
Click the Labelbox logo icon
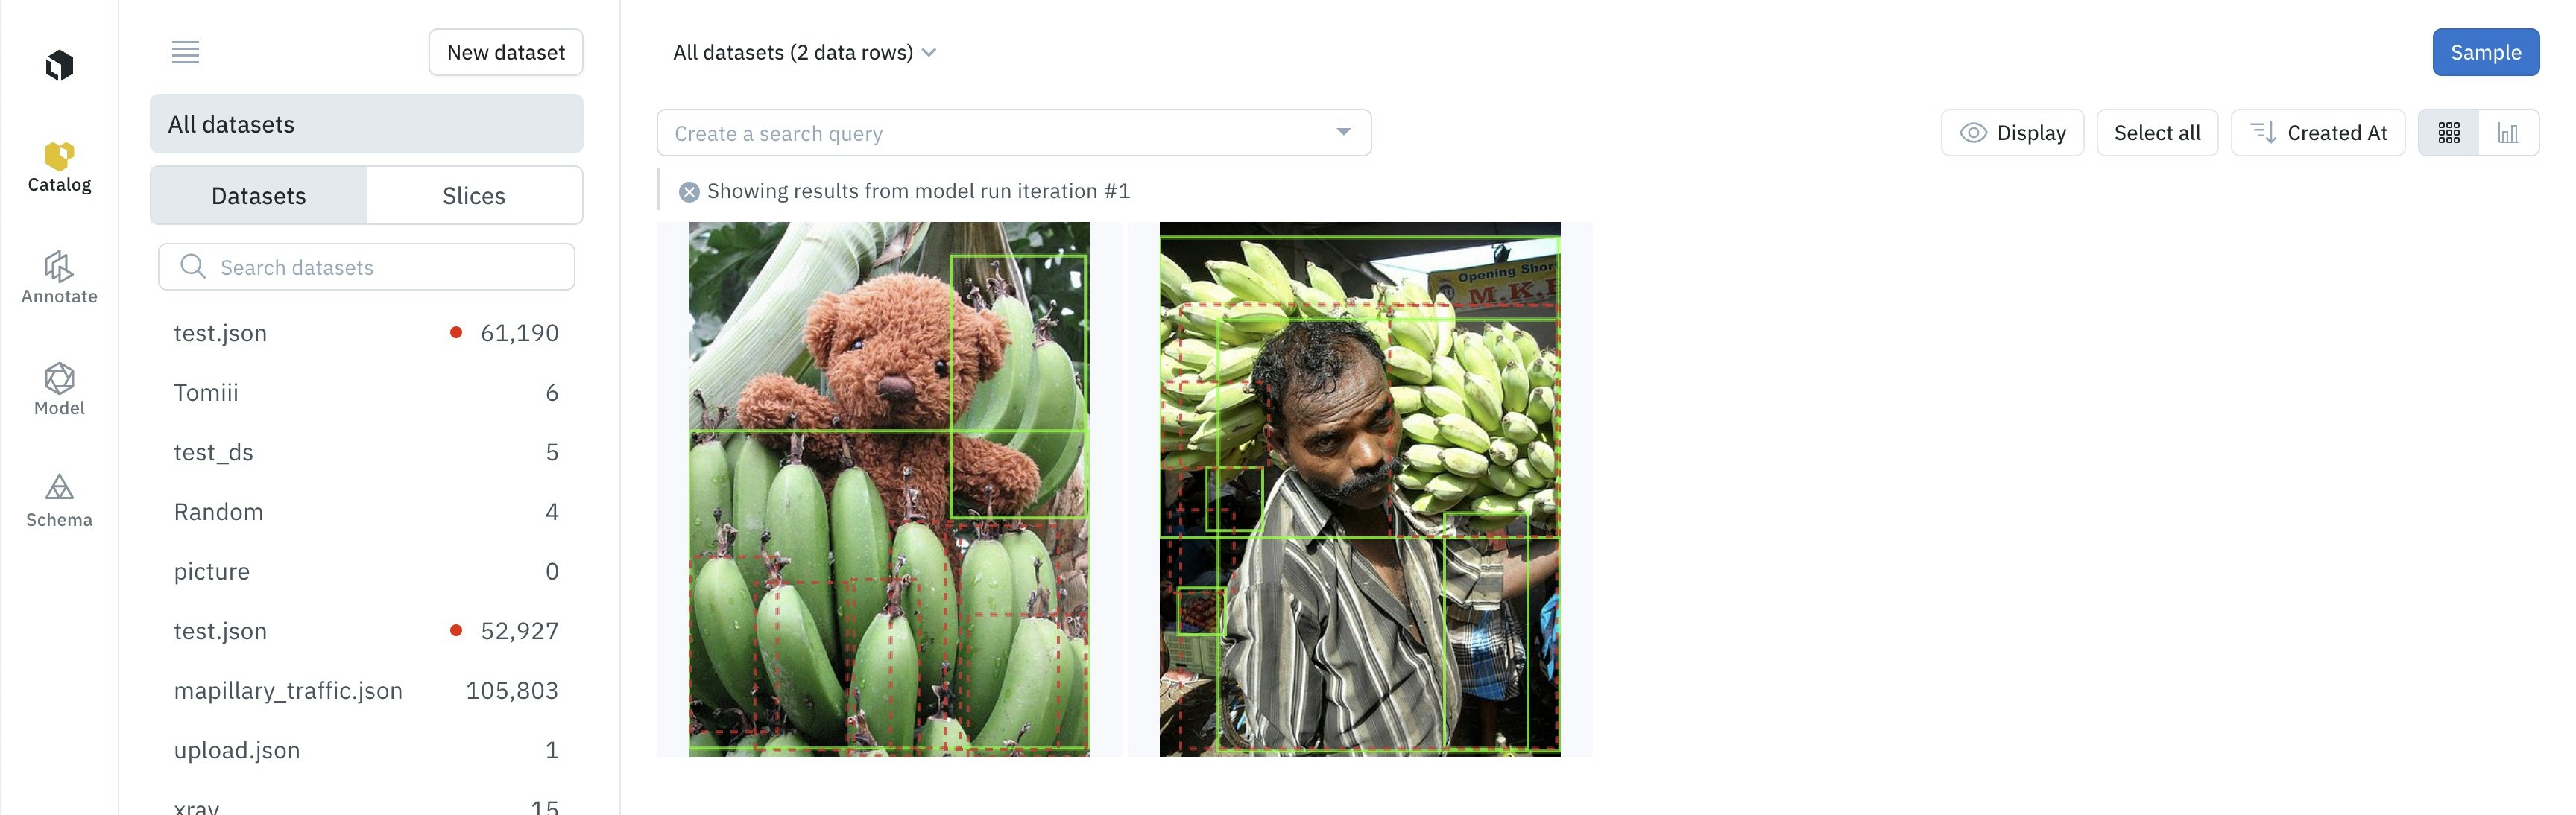pyautogui.click(x=59, y=65)
